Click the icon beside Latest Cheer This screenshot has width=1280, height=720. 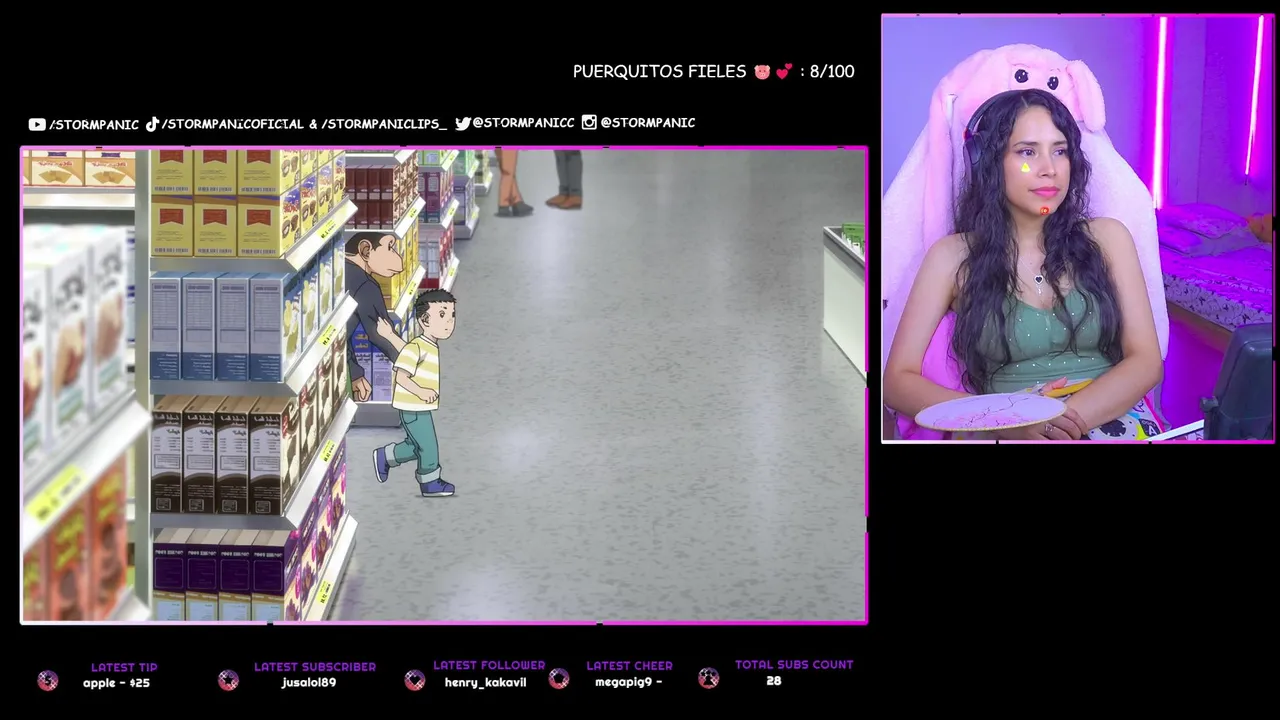(x=559, y=679)
